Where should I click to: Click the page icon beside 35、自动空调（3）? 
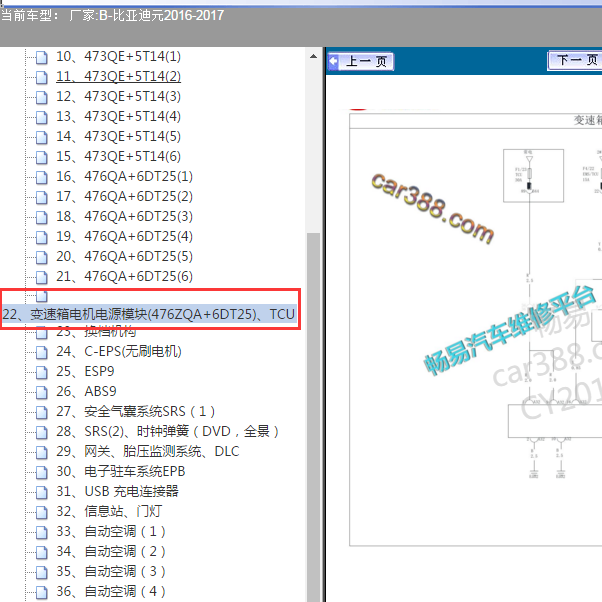tap(41, 572)
